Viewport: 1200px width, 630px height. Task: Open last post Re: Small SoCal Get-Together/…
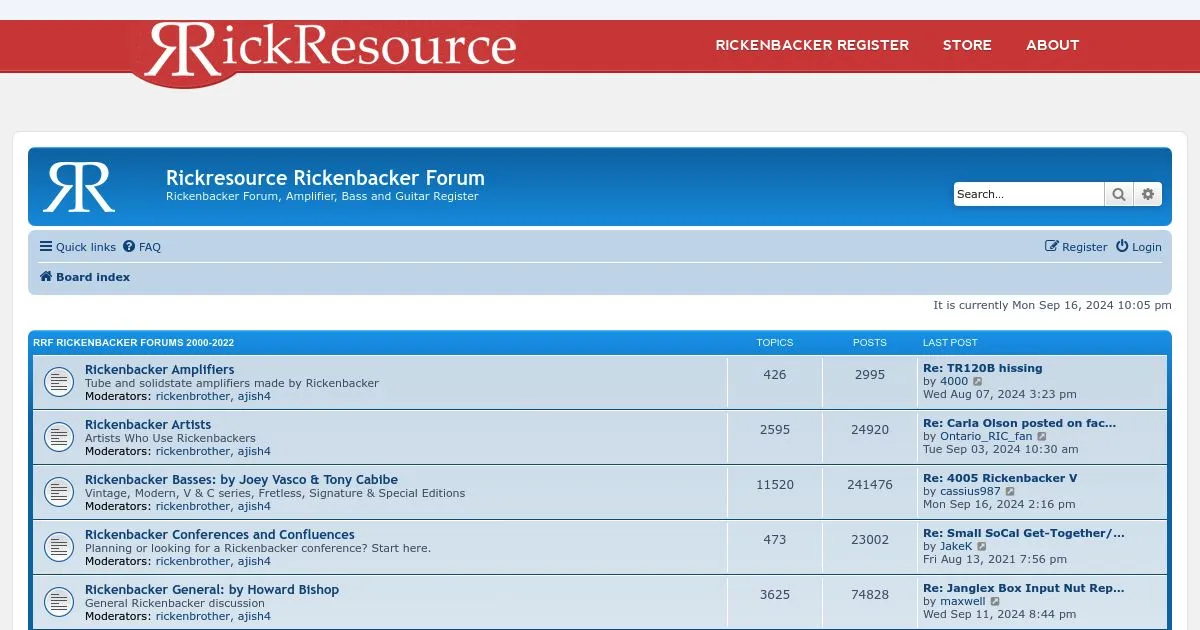pyautogui.click(x=1023, y=533)
